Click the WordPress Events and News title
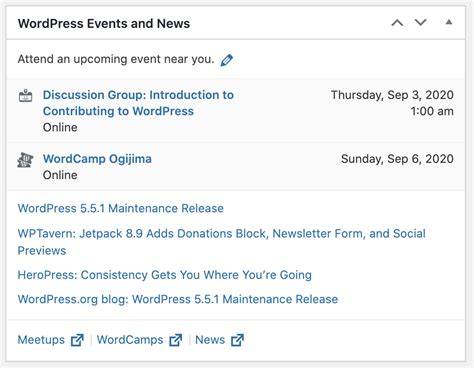The width and height of the screenshot is (474, 368). [104, 24]
